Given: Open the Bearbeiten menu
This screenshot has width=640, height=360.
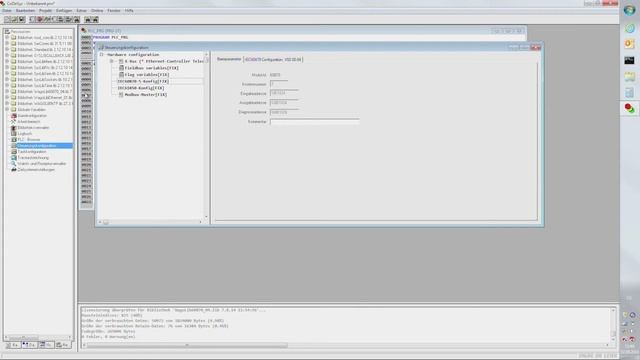Looking at the screenshot, I should point(25,11).
